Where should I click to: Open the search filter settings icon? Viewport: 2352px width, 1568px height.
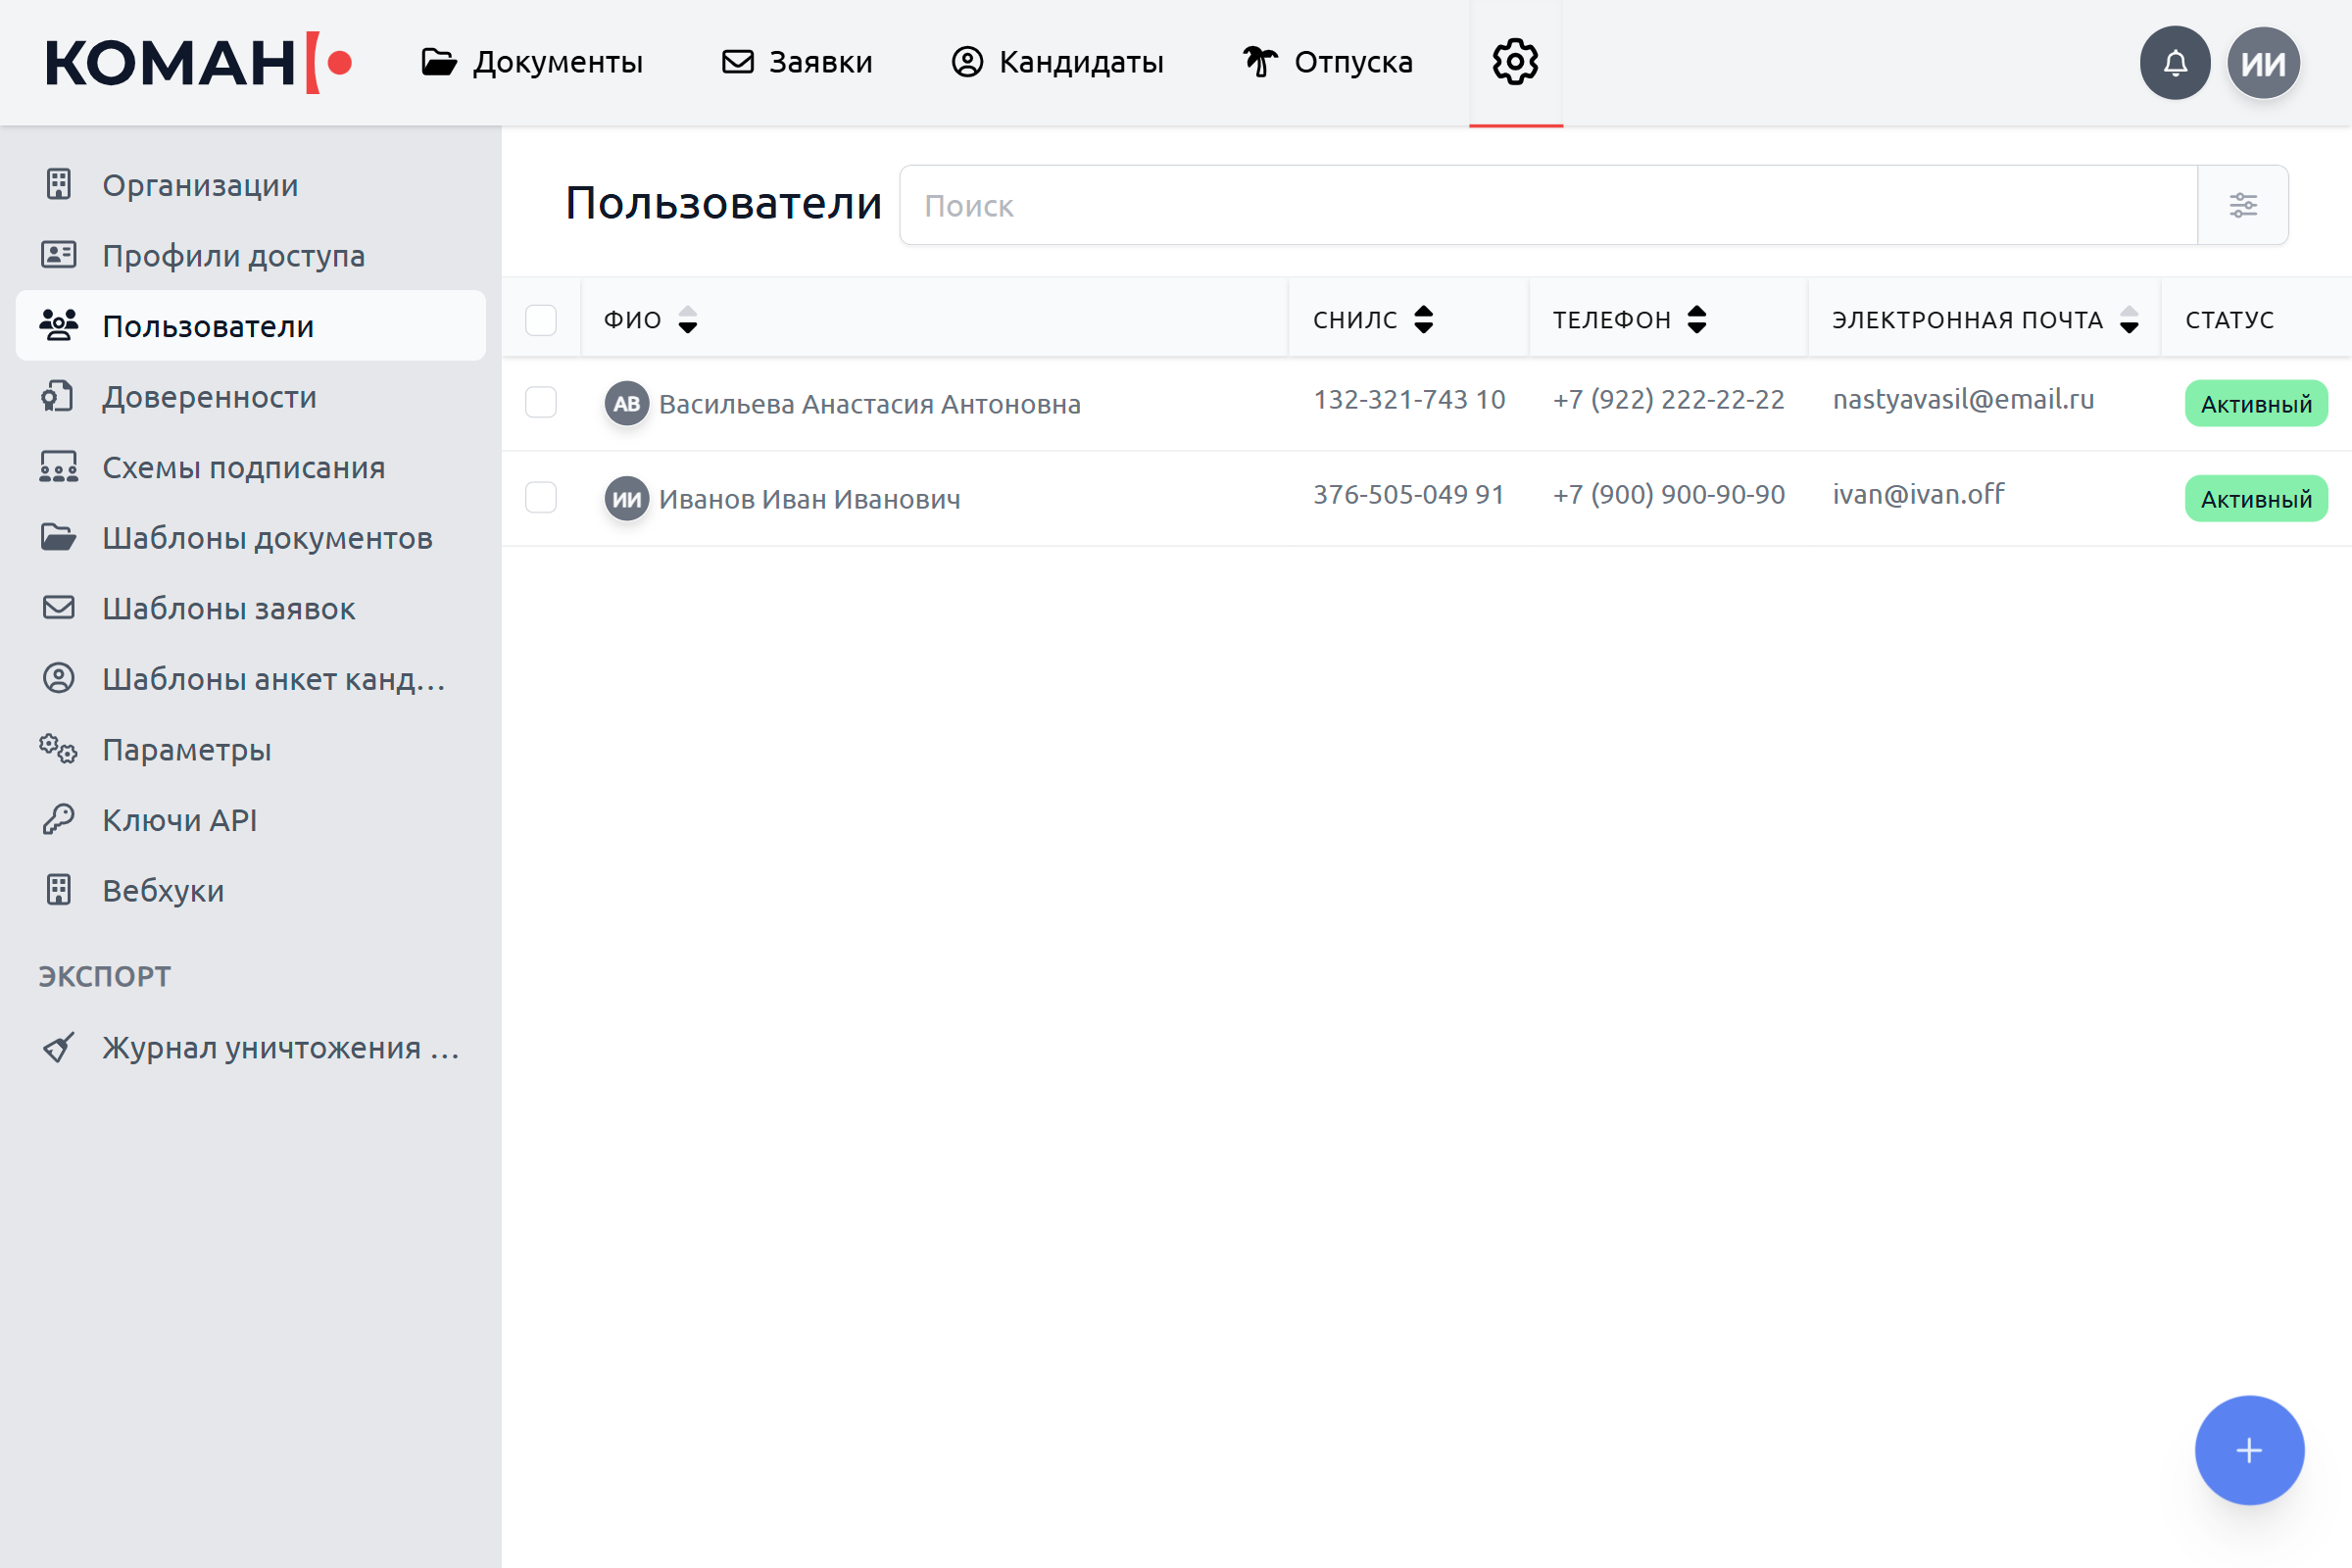point(2243,205)
